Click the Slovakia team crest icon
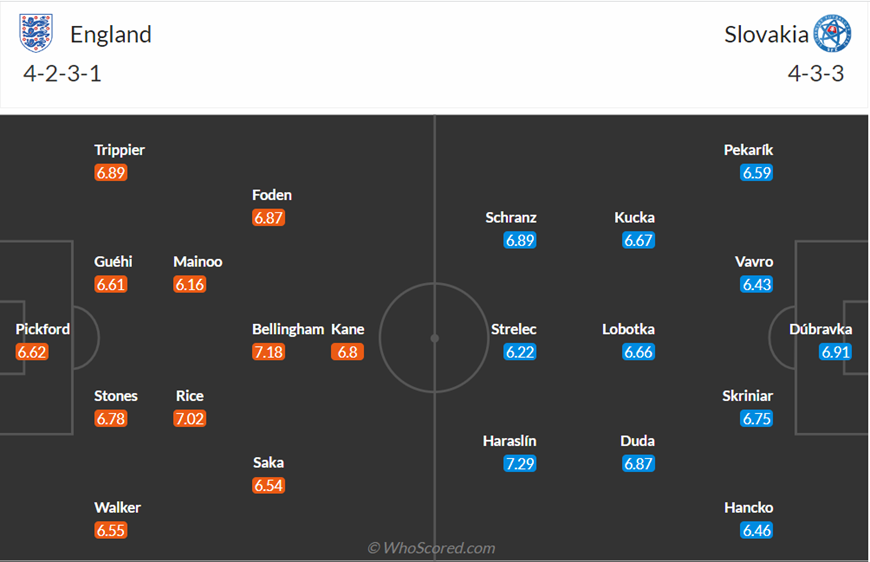Image resolution: width=870 pixels, height=562 pixels. click(832, 34)
